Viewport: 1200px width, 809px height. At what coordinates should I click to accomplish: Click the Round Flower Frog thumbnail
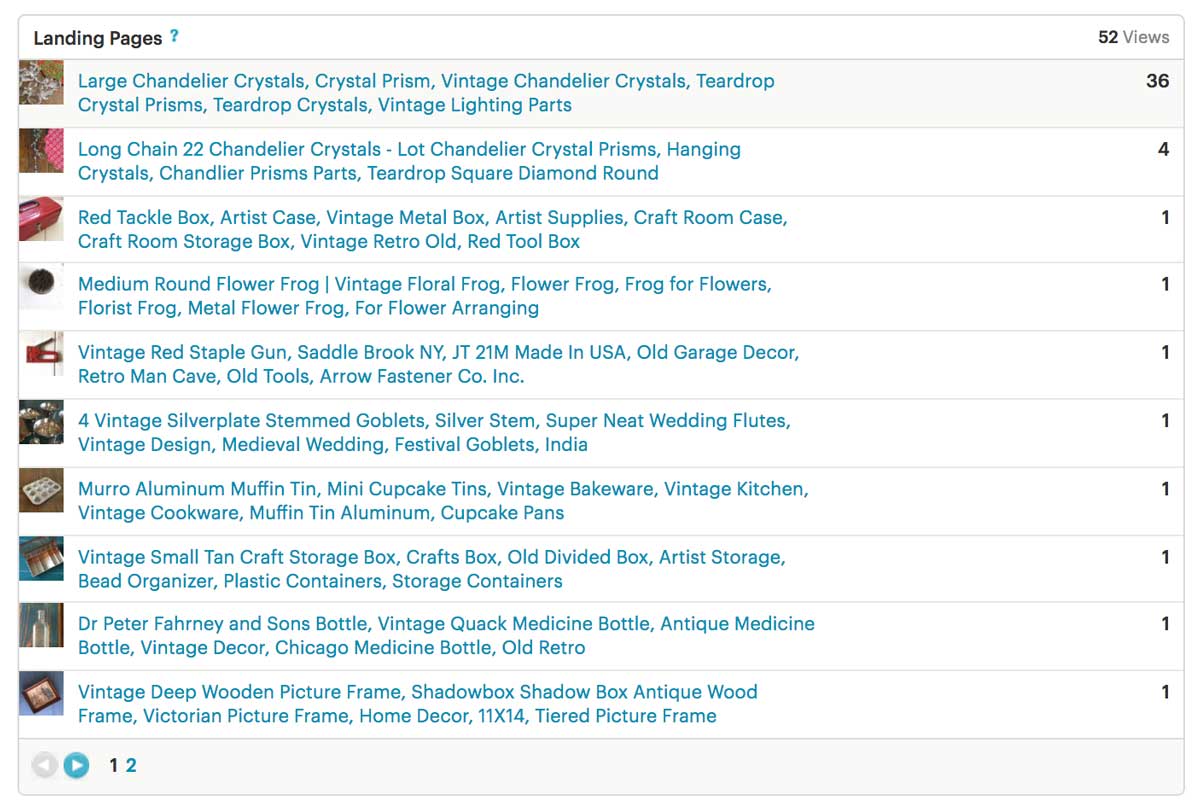(x=41, y=287)
